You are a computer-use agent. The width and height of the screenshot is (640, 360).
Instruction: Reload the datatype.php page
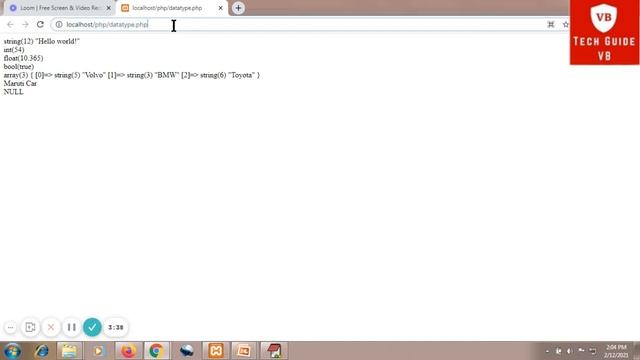click(40, 24)
